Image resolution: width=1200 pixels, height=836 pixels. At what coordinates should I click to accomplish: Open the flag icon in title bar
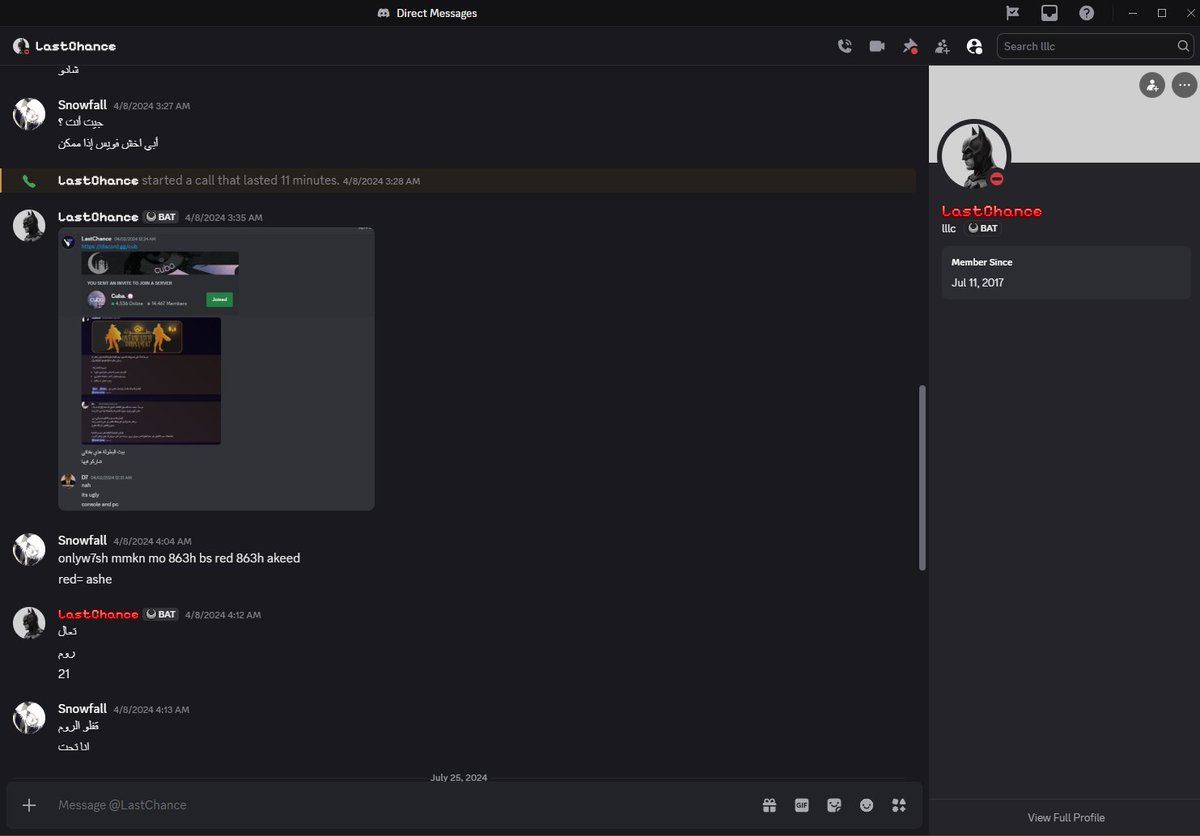[1012, 13]
